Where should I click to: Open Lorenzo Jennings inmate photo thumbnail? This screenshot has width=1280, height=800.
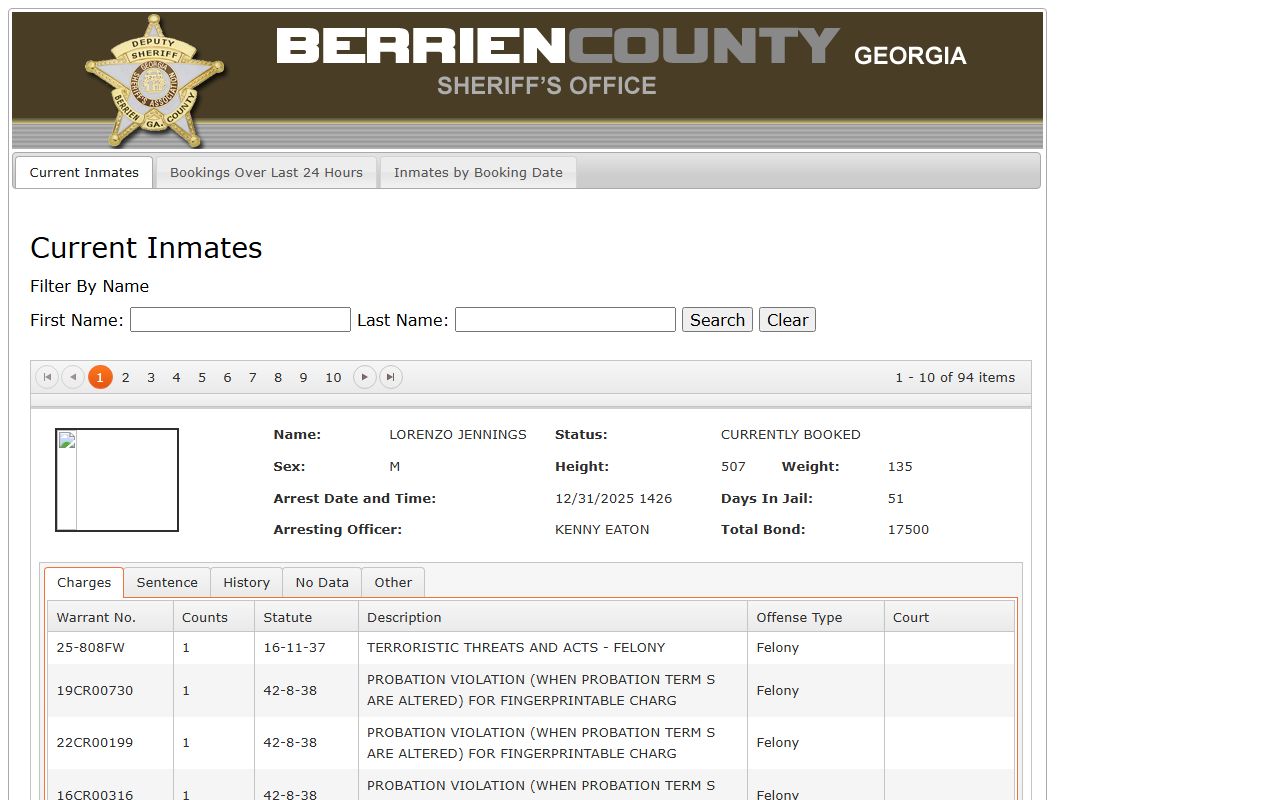pos(117,480)
